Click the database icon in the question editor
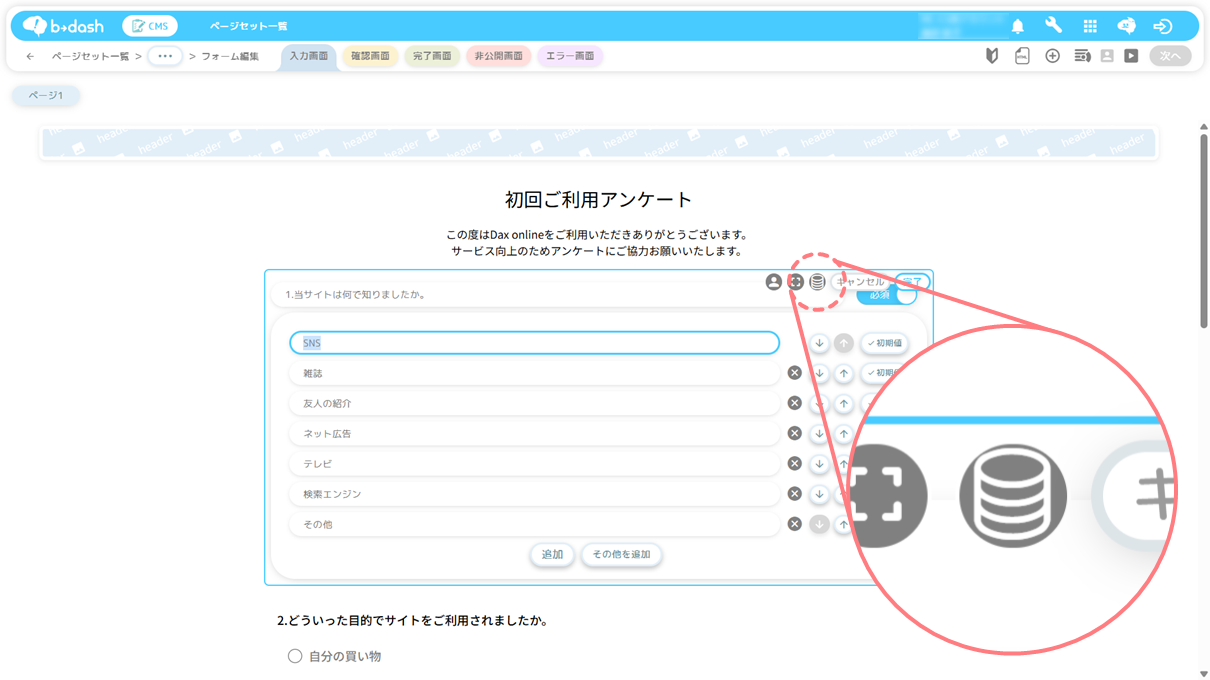The height and width of the screenshot is (680, 1210). (x=817, y=282)
